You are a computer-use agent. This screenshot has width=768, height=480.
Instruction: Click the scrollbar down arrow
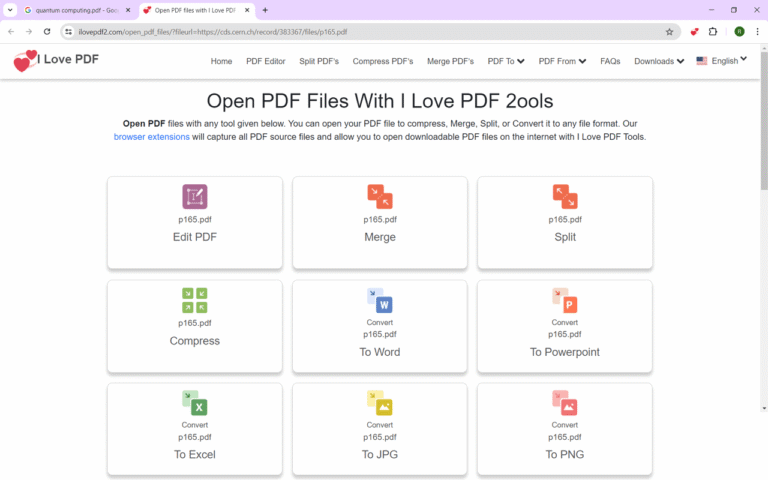pos(764,408)
